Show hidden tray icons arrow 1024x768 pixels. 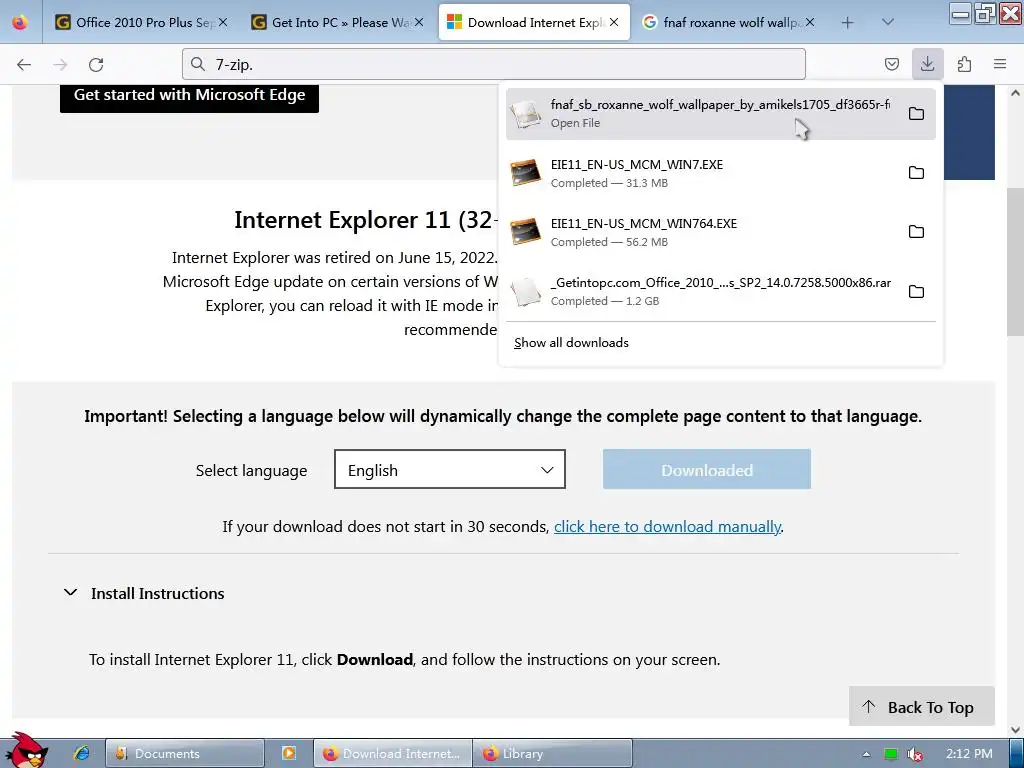click(x=866, y=754)
